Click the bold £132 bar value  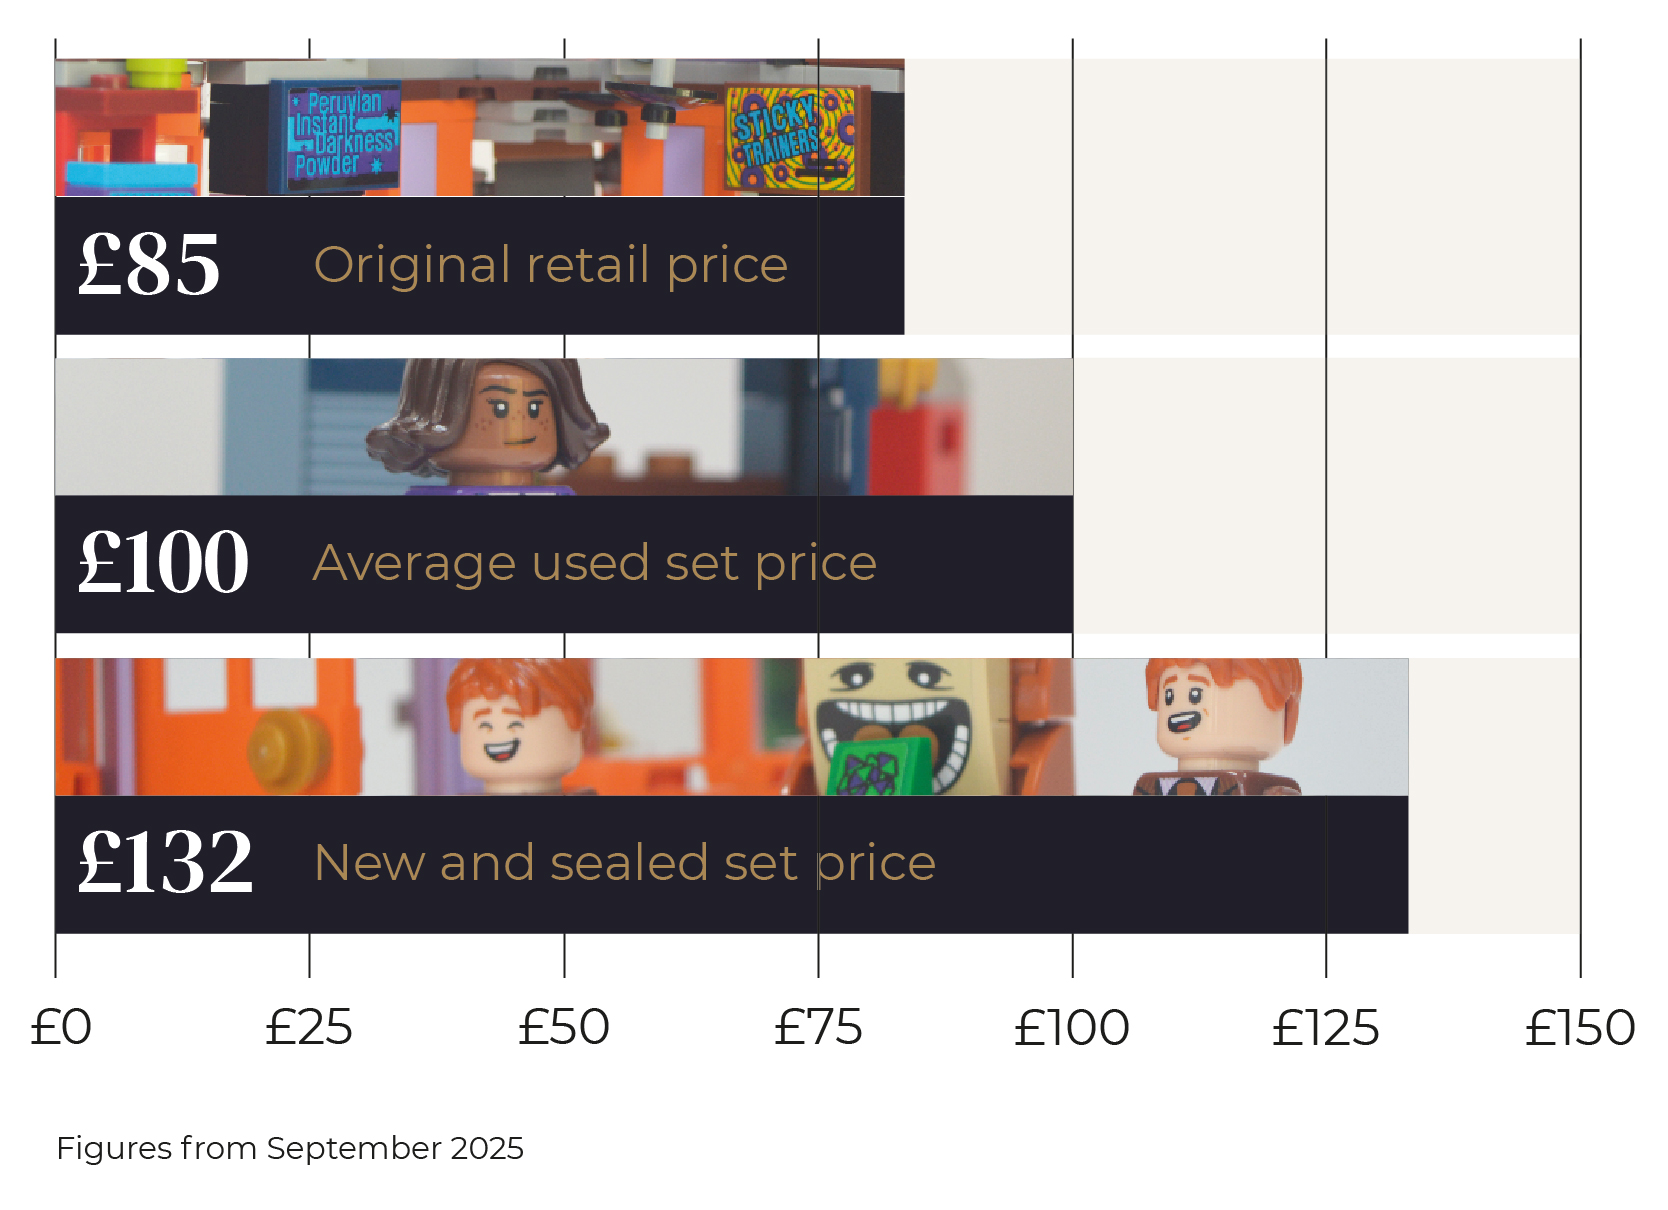tap(165, 862)
